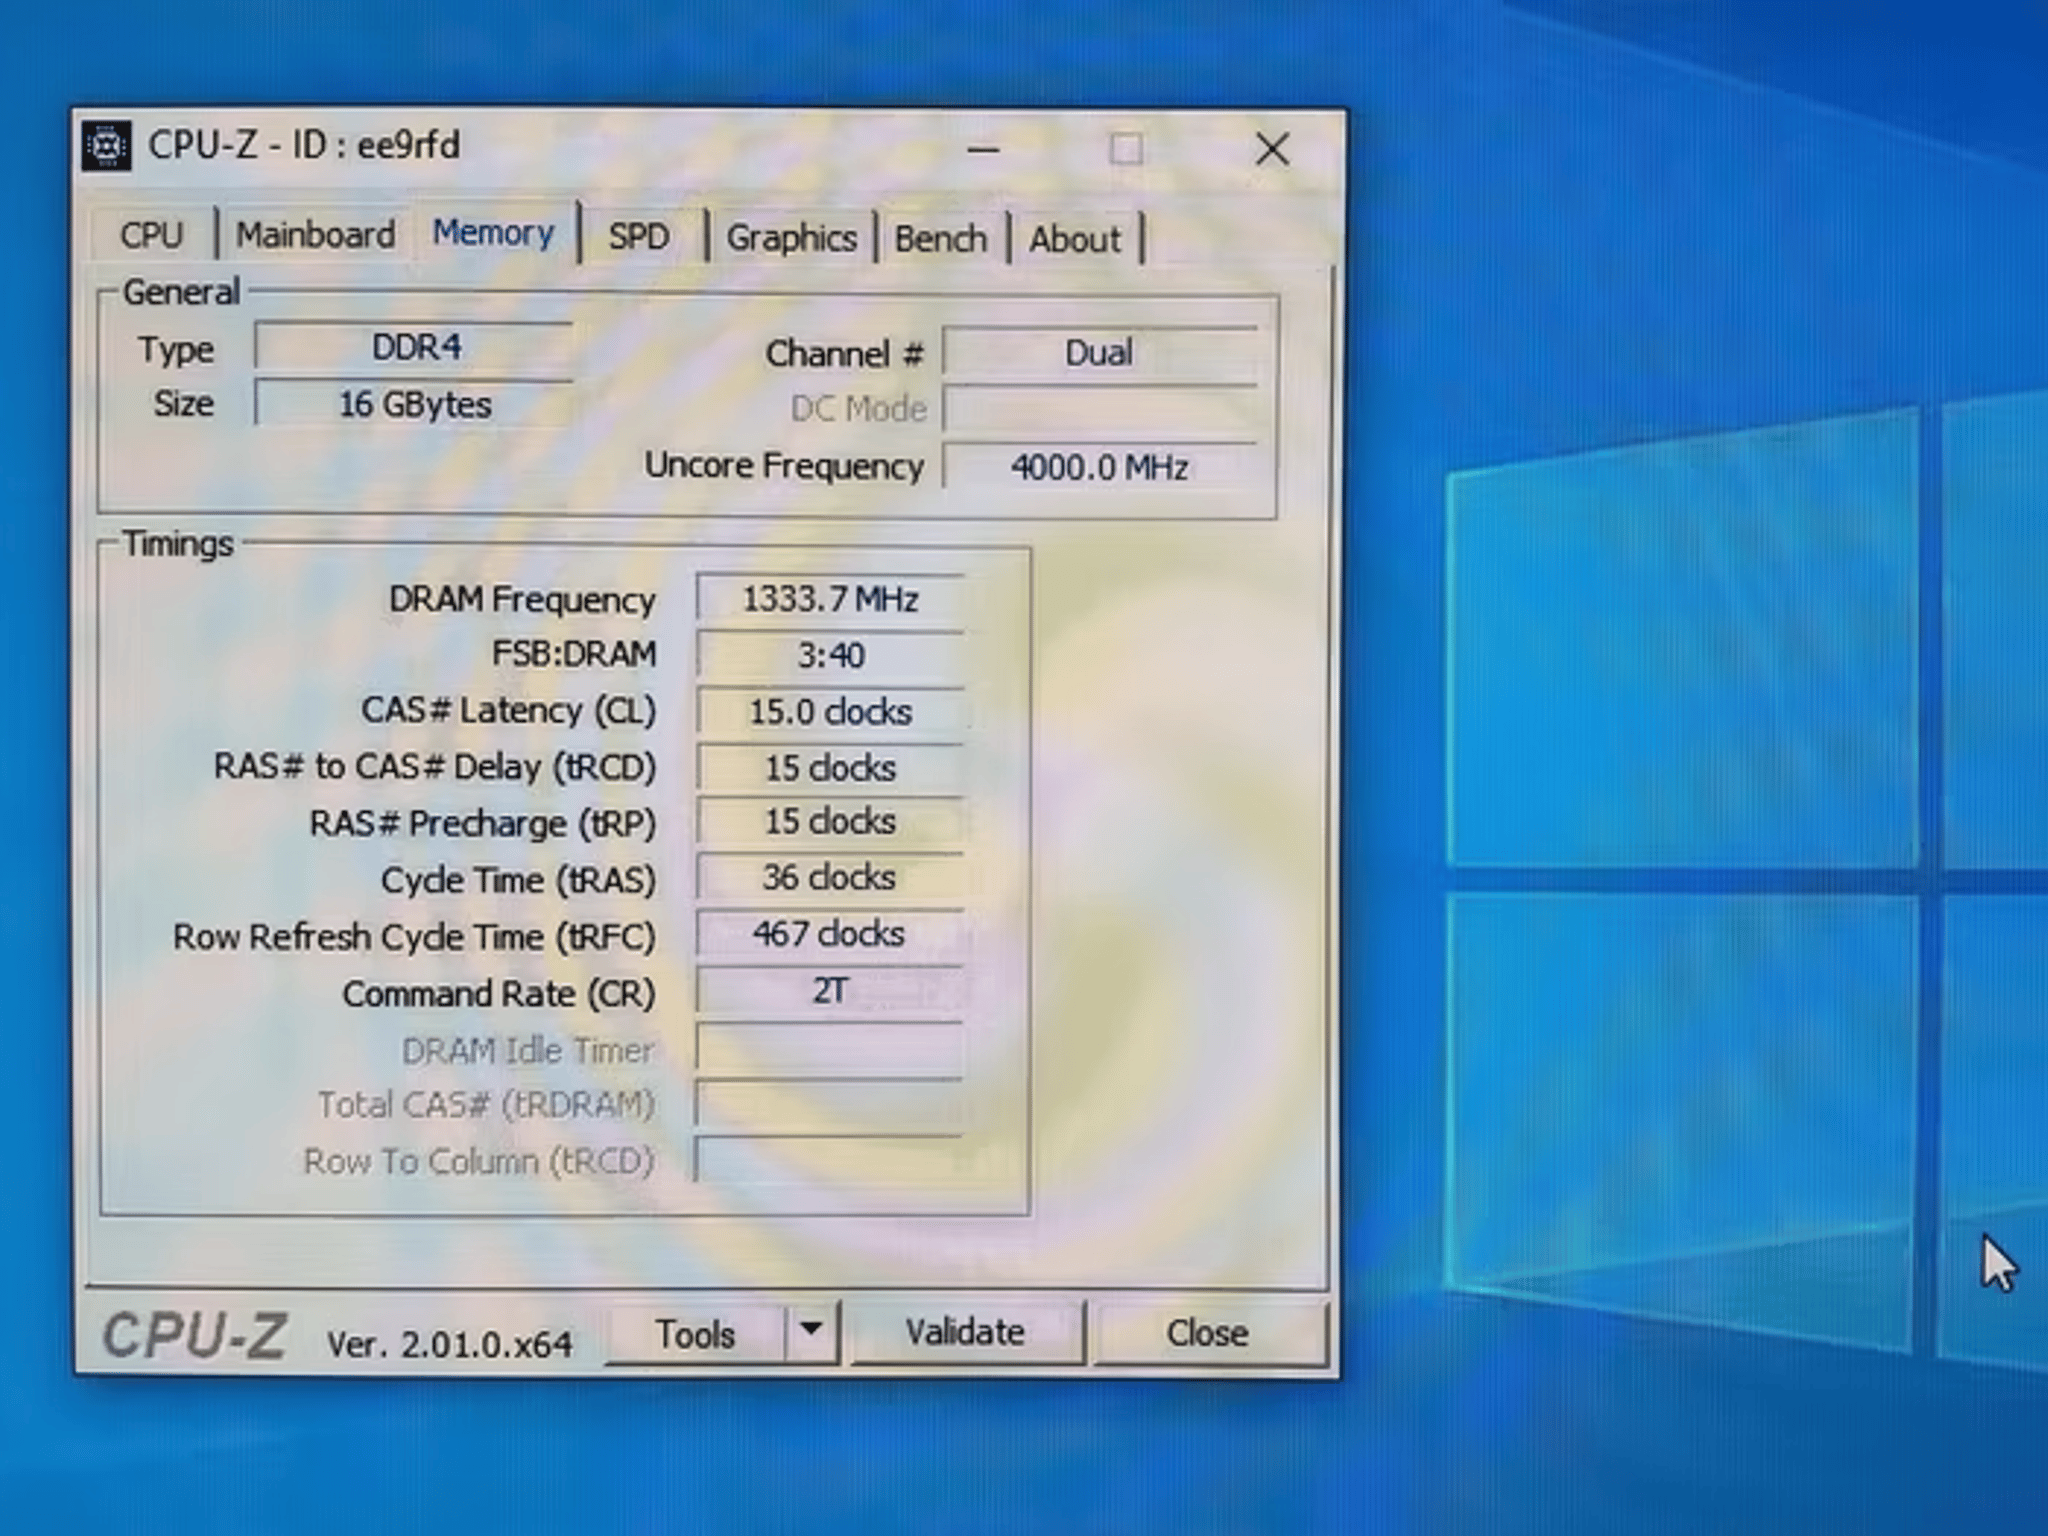Viewport: 2048px width, 1536px height.
Task: Click the Command Rate value 2T
Action: click(x=830, y=991)
